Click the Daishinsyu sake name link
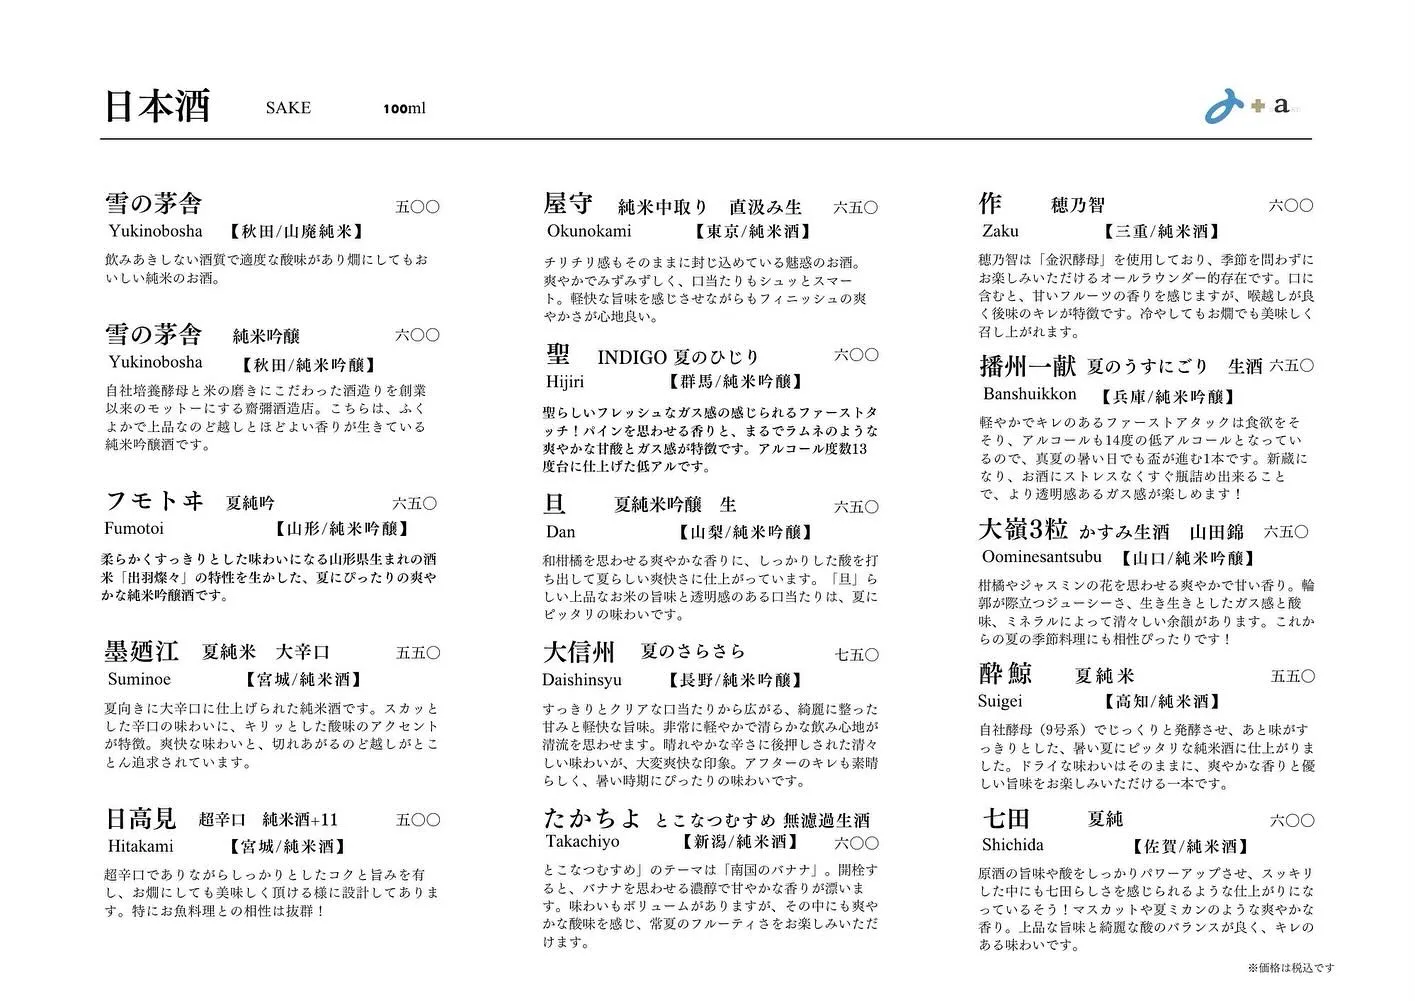The width and height of the screenshot is (1415, 1001). (582, 679)
